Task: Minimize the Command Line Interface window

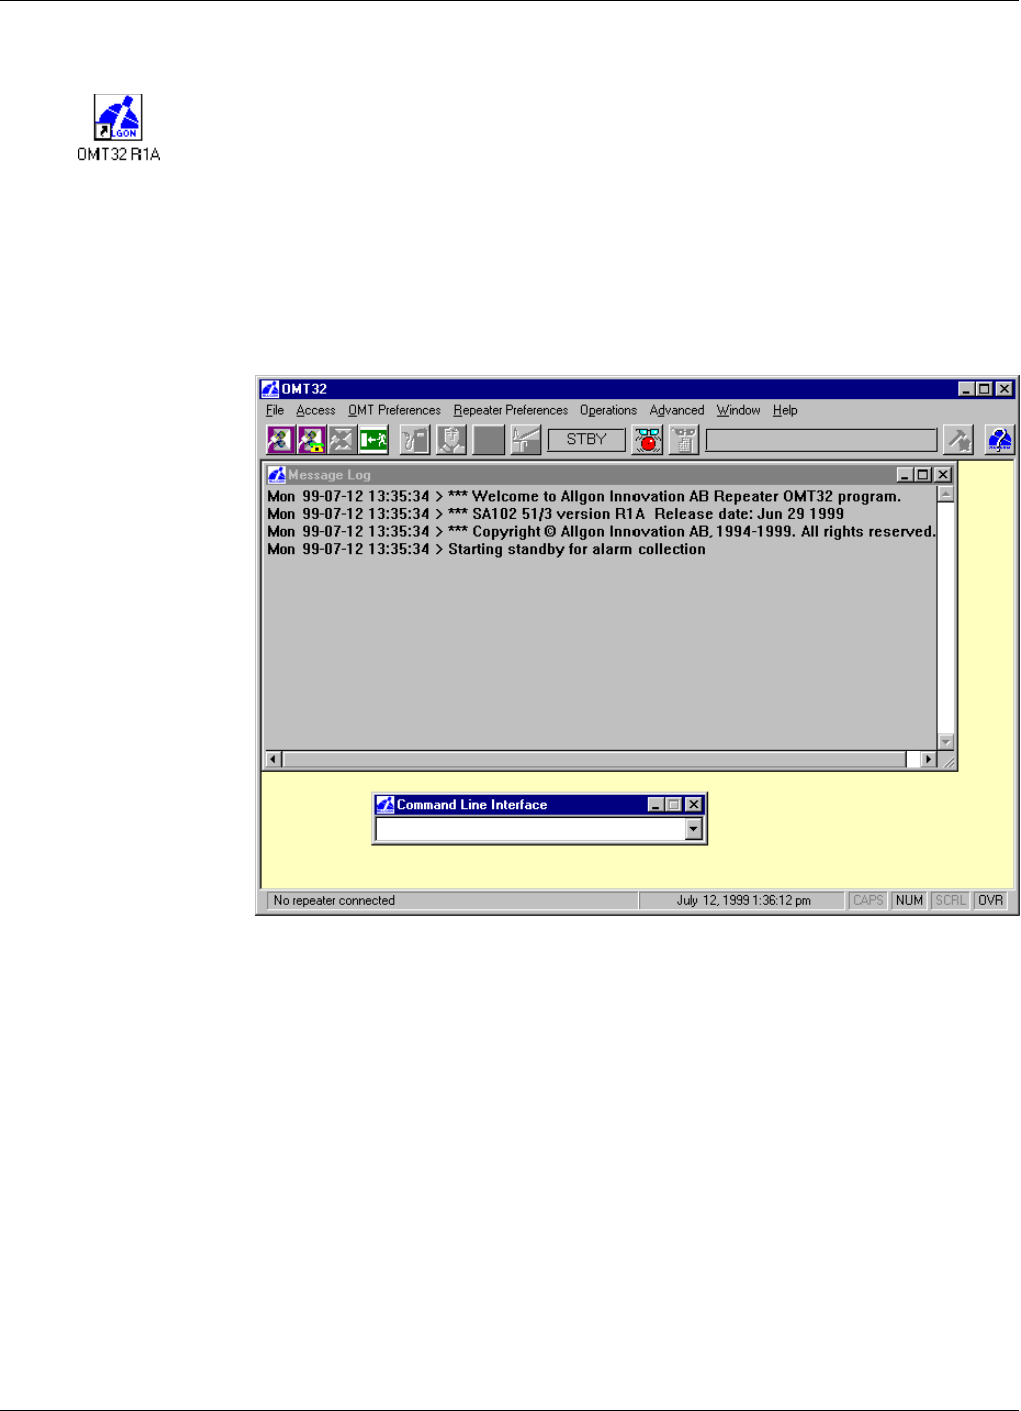Action: pos(656,804)
